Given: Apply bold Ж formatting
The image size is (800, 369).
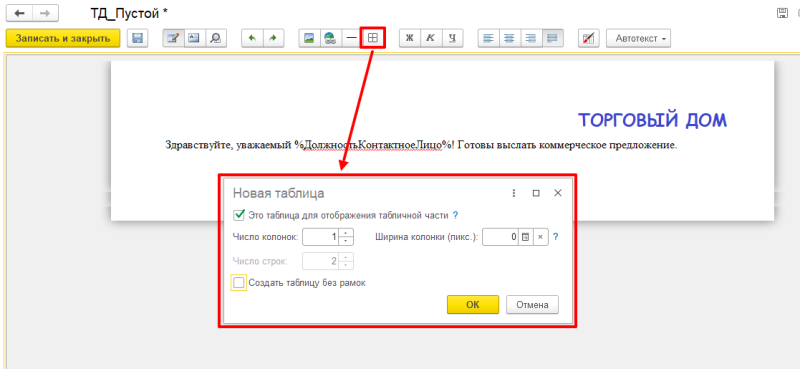Looking at the screenshot, I should coord(409,39).
